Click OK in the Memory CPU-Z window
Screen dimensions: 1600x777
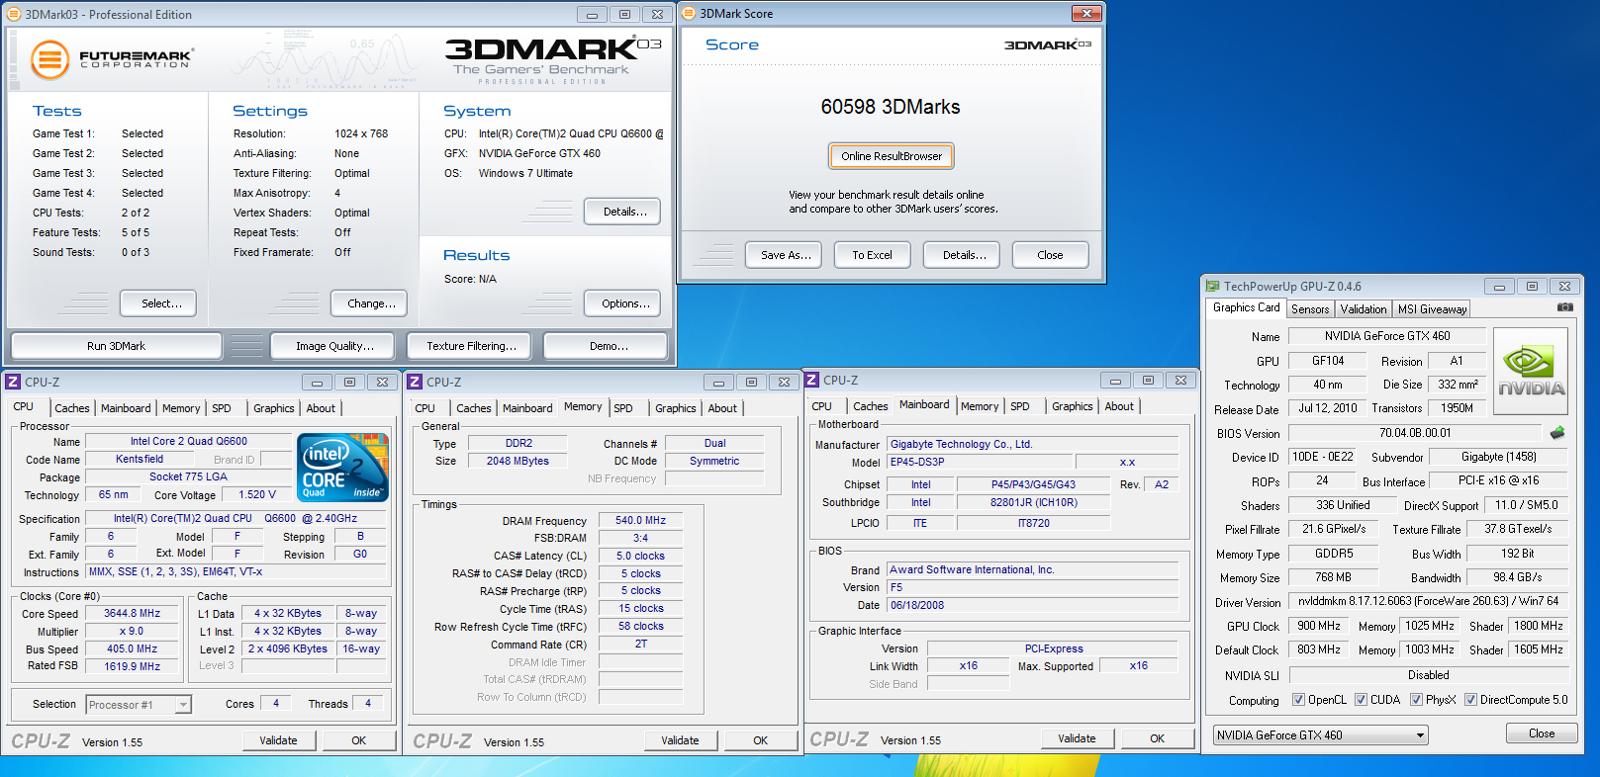tap(760, 741)
